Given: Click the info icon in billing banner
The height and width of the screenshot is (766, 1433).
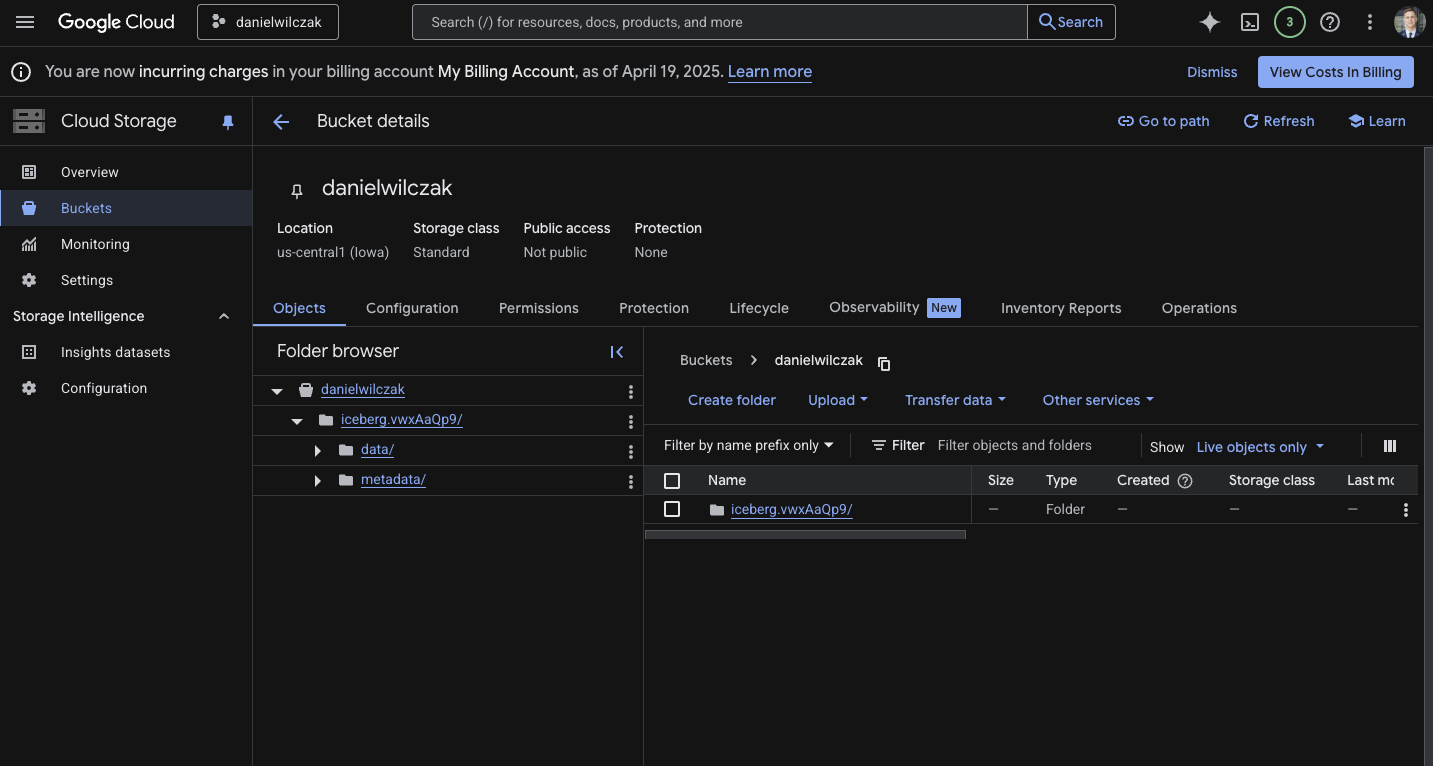Looking at the screenshot, I should coord(20,72).
